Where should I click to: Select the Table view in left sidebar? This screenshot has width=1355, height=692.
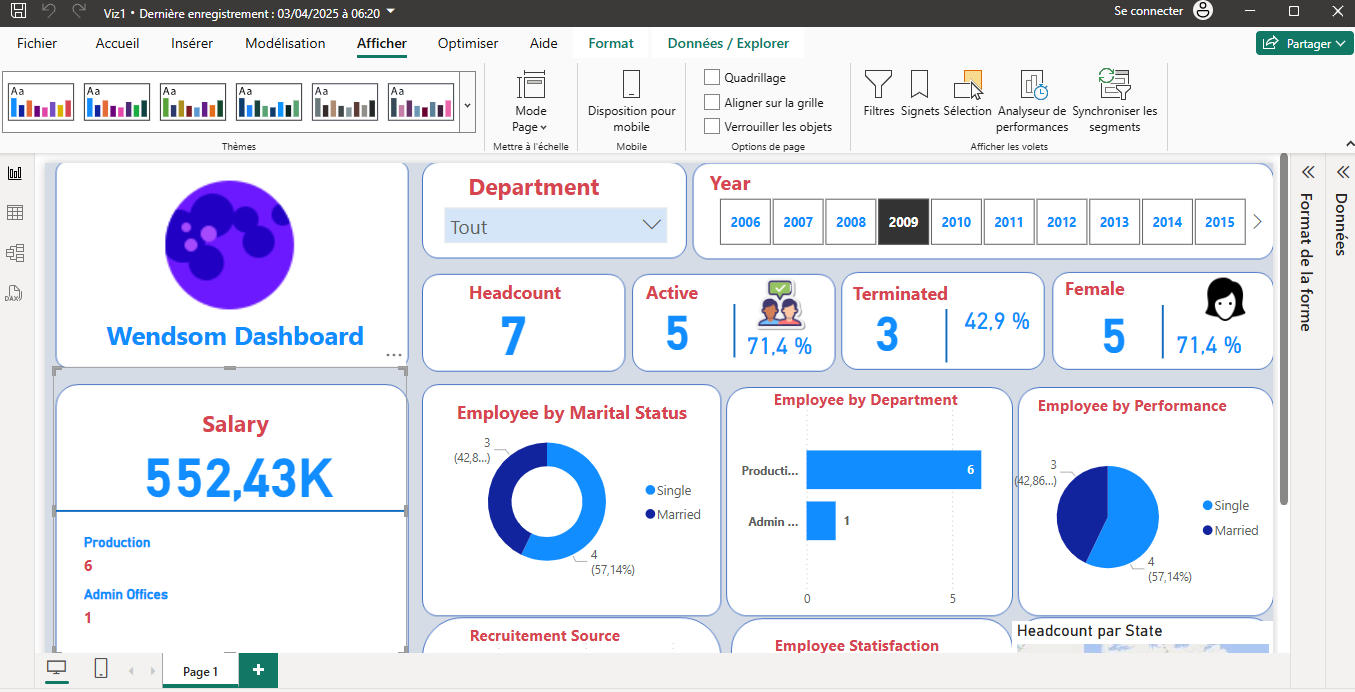(x=14, y=212)
